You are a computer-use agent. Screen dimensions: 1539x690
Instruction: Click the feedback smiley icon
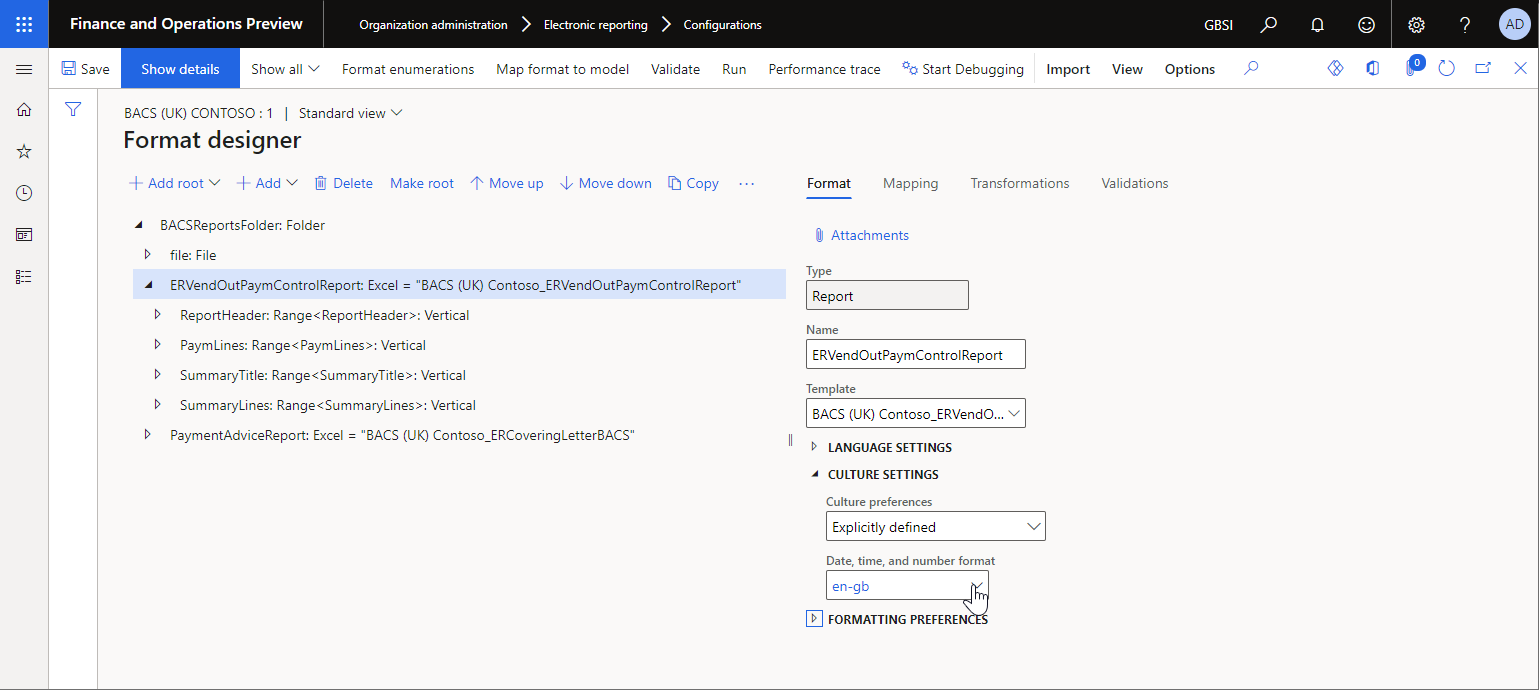(1366, 24)
